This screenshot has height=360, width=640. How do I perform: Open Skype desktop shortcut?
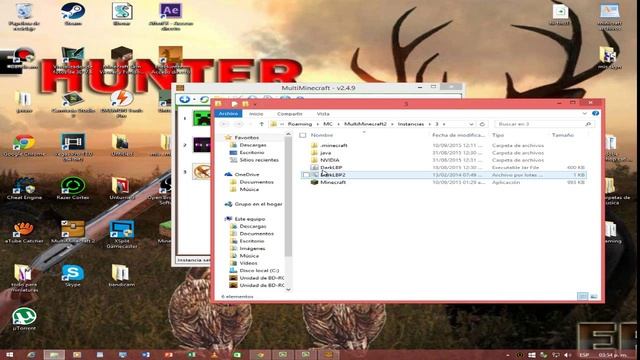(73, 276)
